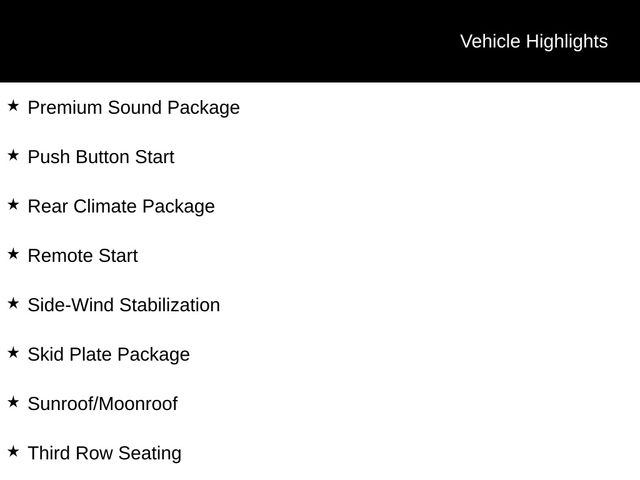Click the Skid Plate Package label
This screenshot has height=480, width=640.
click(109, 355)
